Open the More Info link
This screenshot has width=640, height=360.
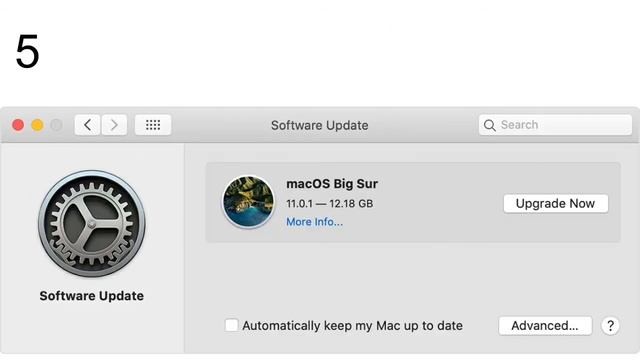(314, 222)
